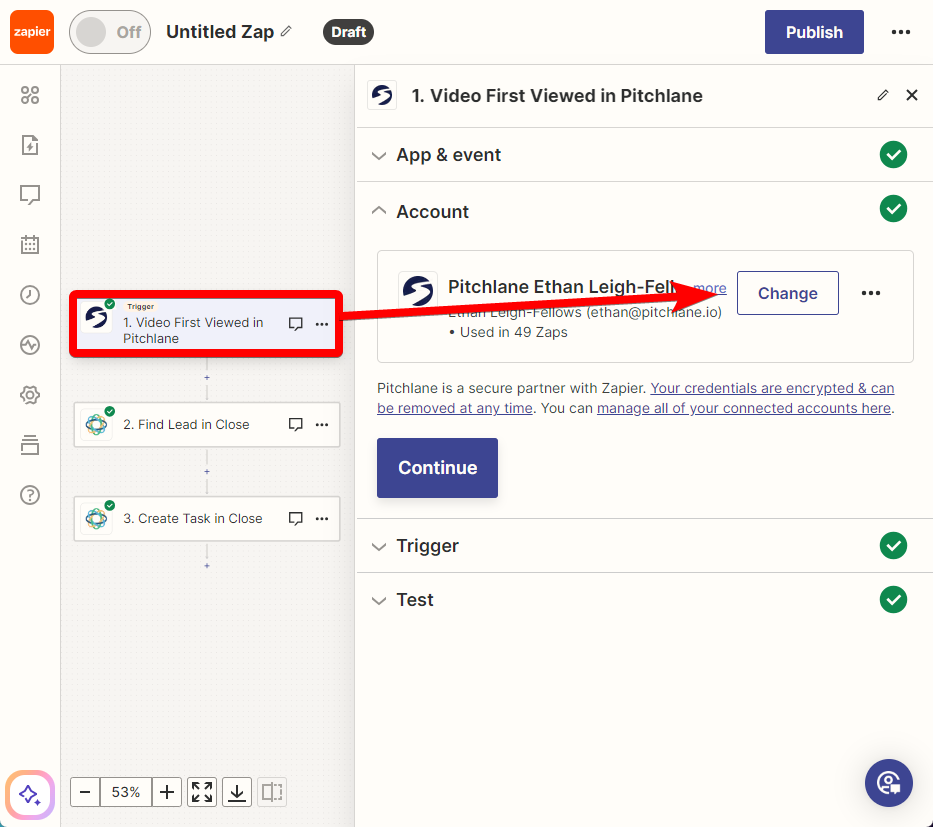Toggle the Zap On/Off switch
The image size is (933, 827).
110,32
